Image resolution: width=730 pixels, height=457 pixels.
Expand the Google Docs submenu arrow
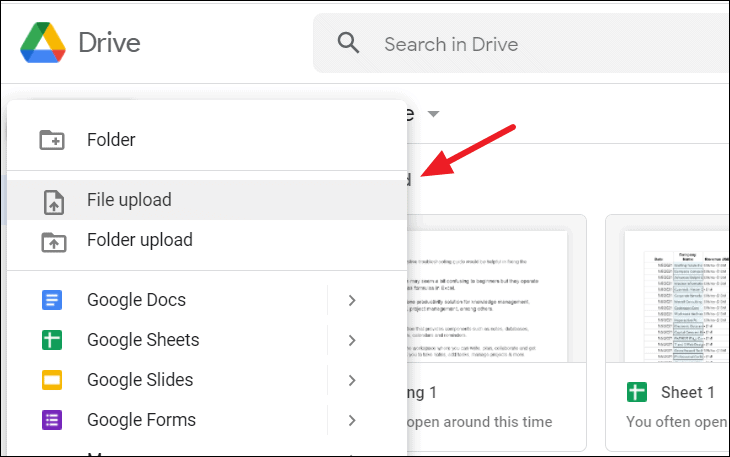pos(352,301)
